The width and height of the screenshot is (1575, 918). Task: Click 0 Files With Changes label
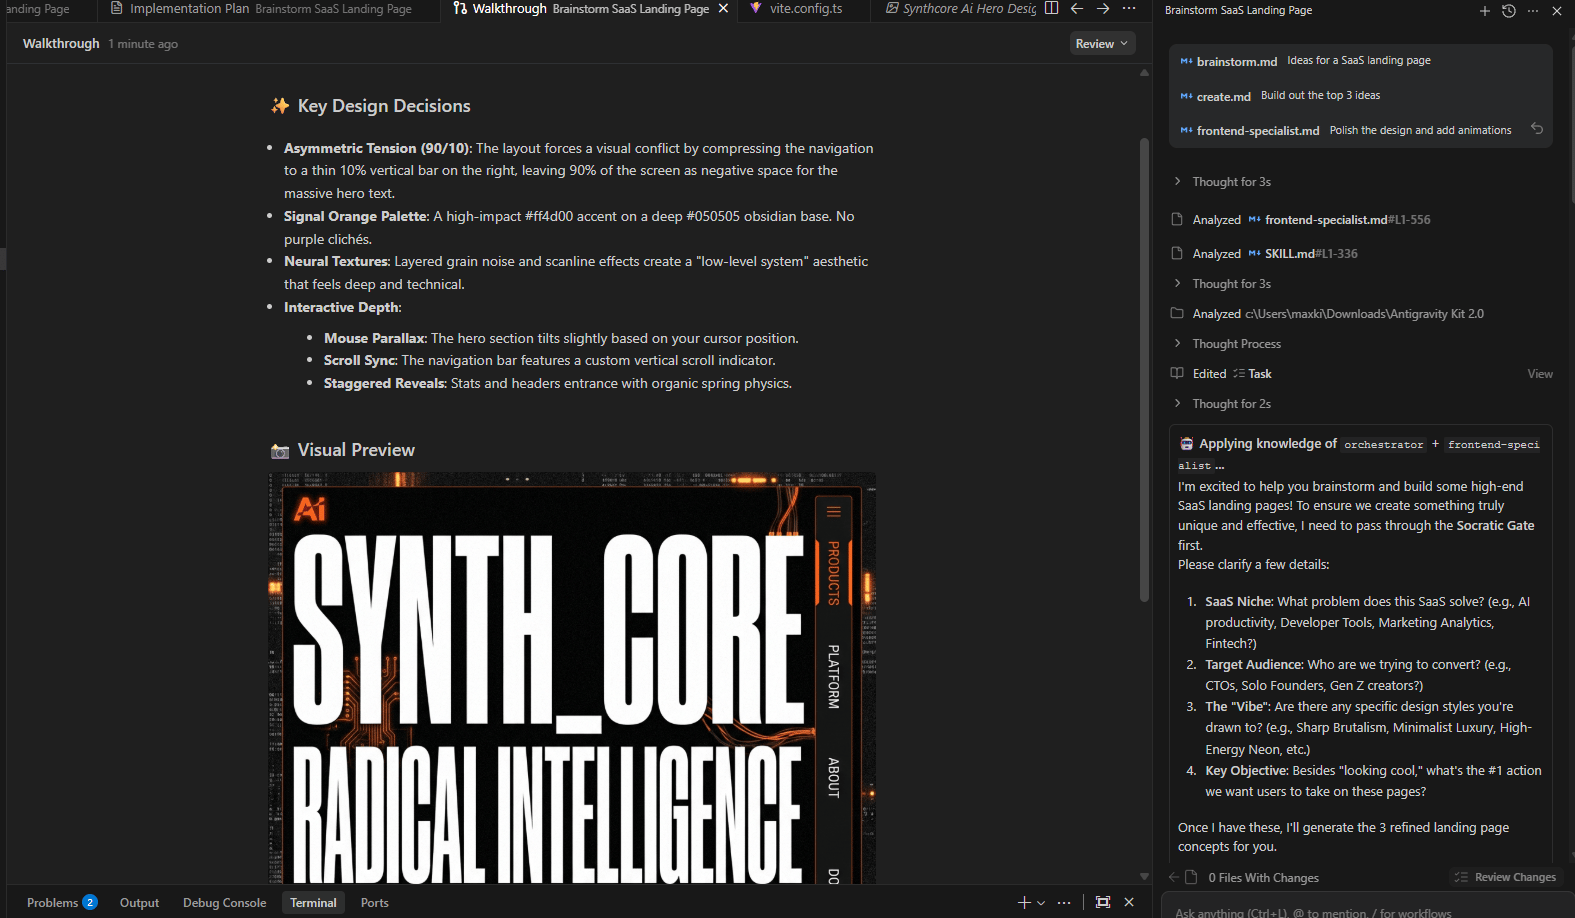pyautogui.click(x=1263, y=878)
